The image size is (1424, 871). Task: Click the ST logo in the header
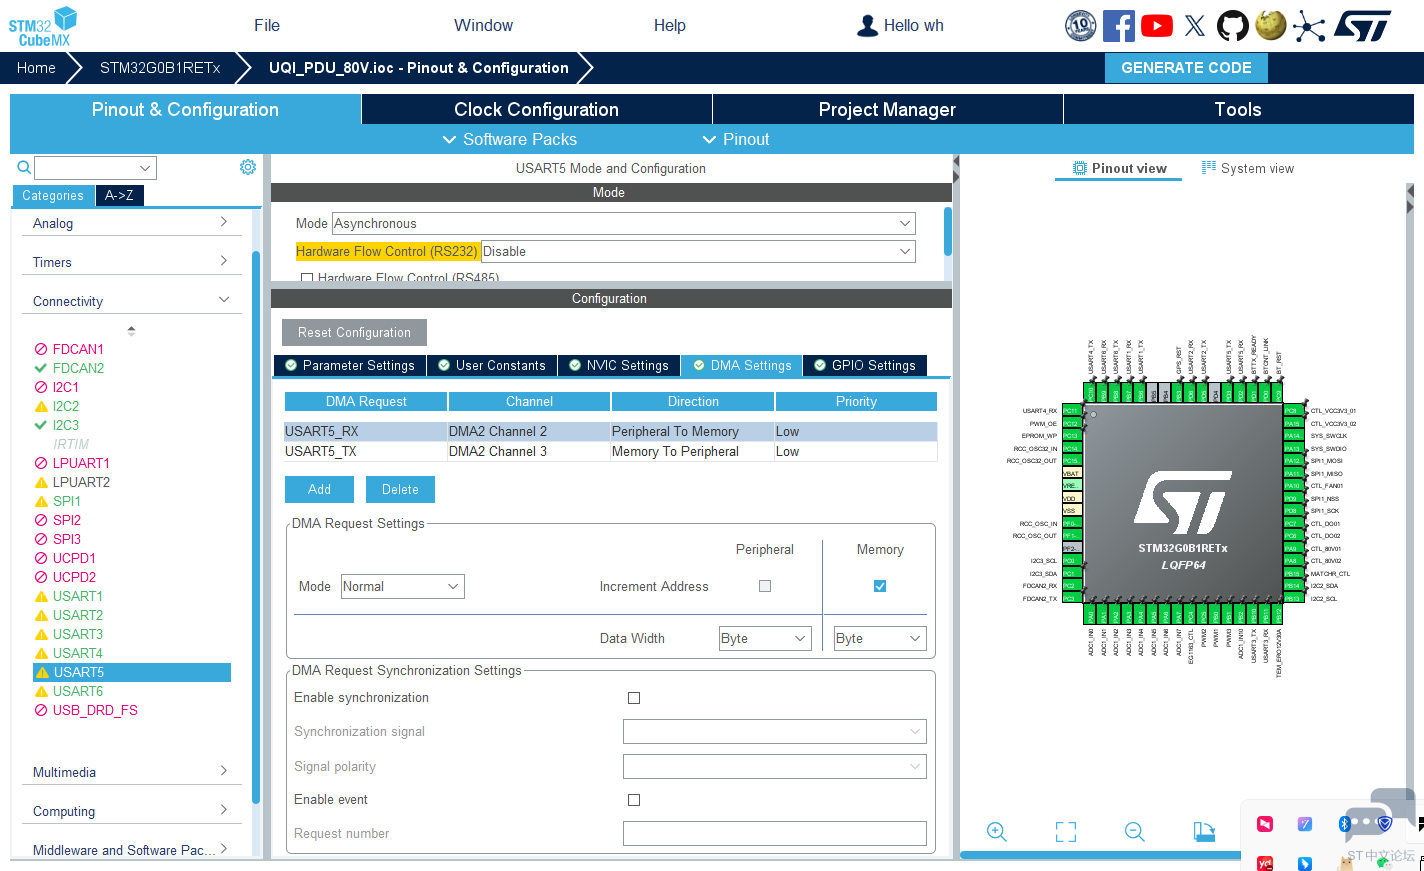(1363, 26)
